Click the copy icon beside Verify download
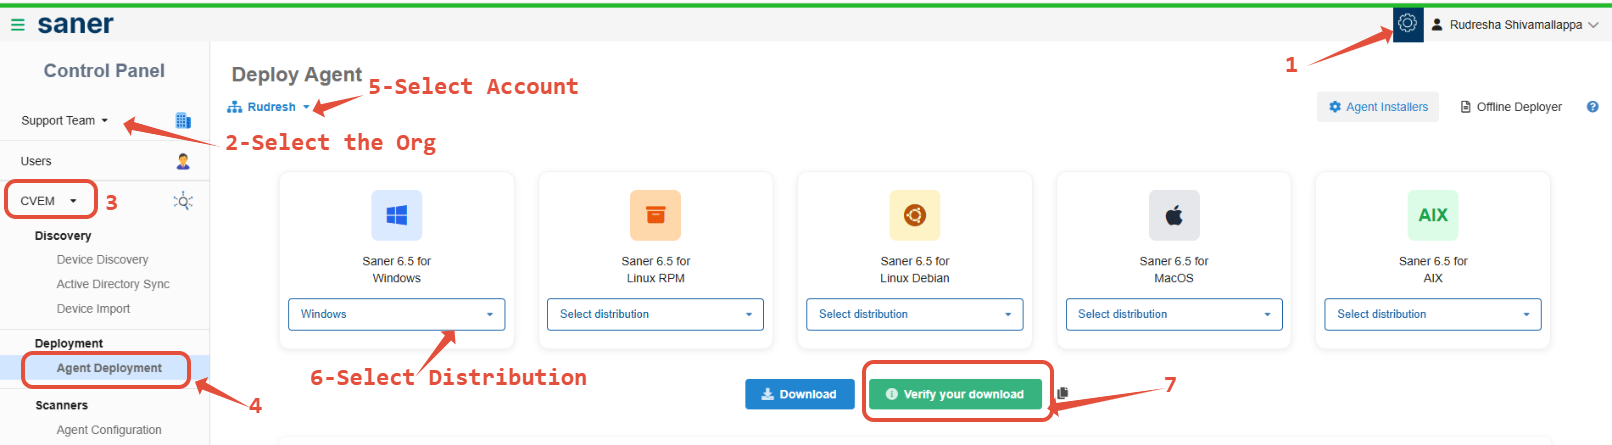 point(1062,393)
